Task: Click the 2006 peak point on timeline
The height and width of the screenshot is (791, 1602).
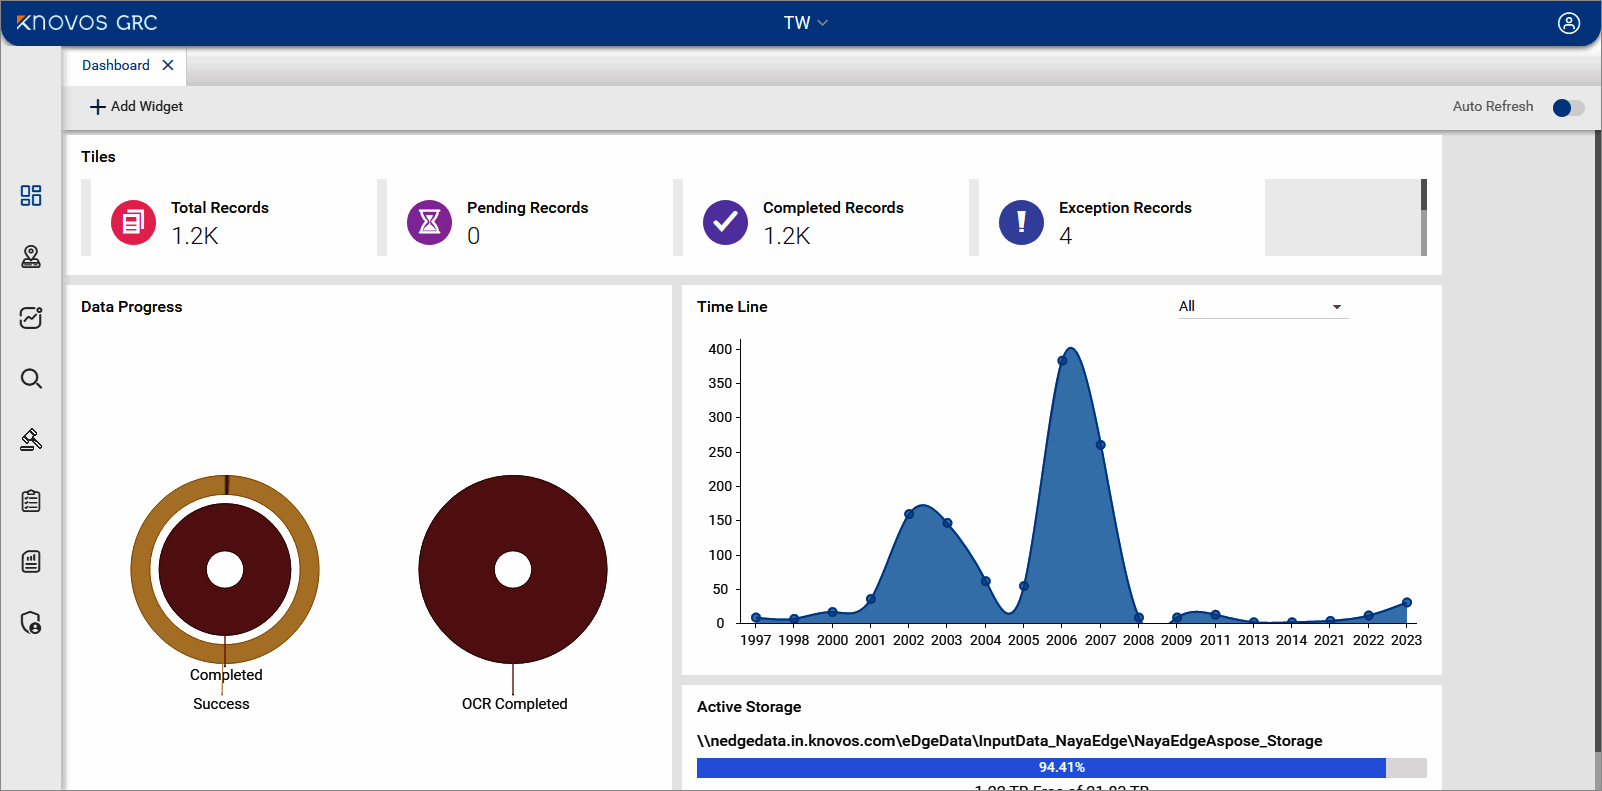Action: pyautogui.click(x=1062, y=361)
